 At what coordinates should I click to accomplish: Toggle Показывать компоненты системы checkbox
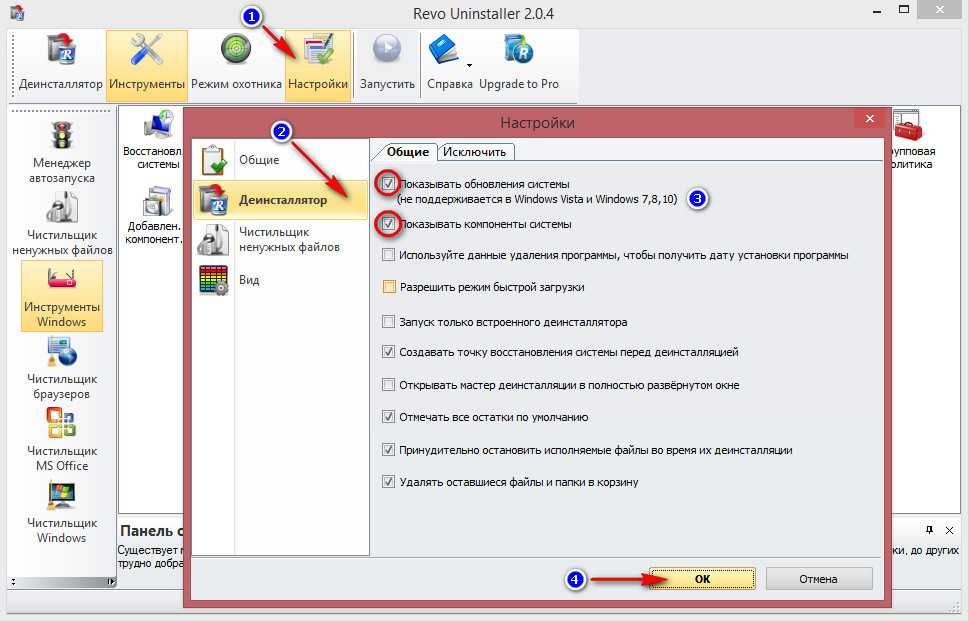pyautogui.click(x=388, y=225)
